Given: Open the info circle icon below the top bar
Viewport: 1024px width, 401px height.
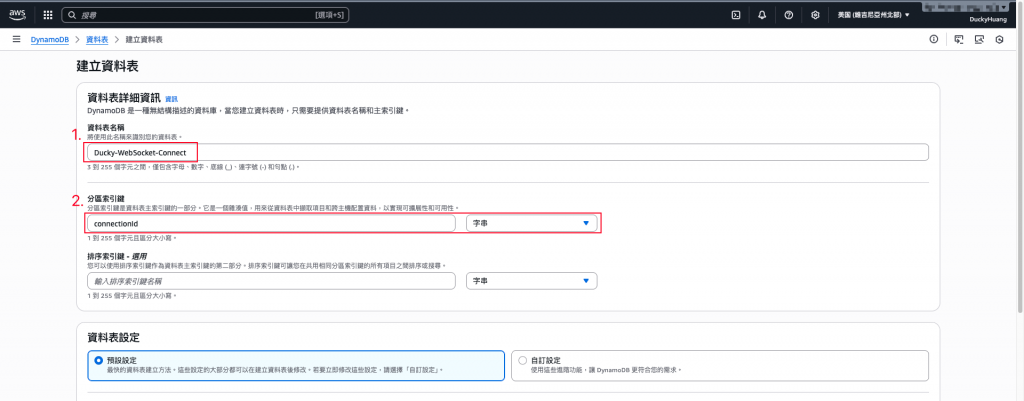Looking at the screenshot, I should 934,39.
